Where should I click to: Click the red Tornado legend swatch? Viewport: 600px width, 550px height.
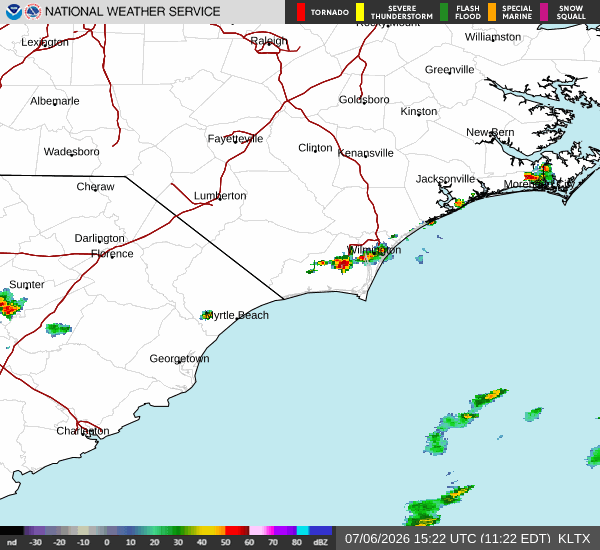(x=301, y=12)
